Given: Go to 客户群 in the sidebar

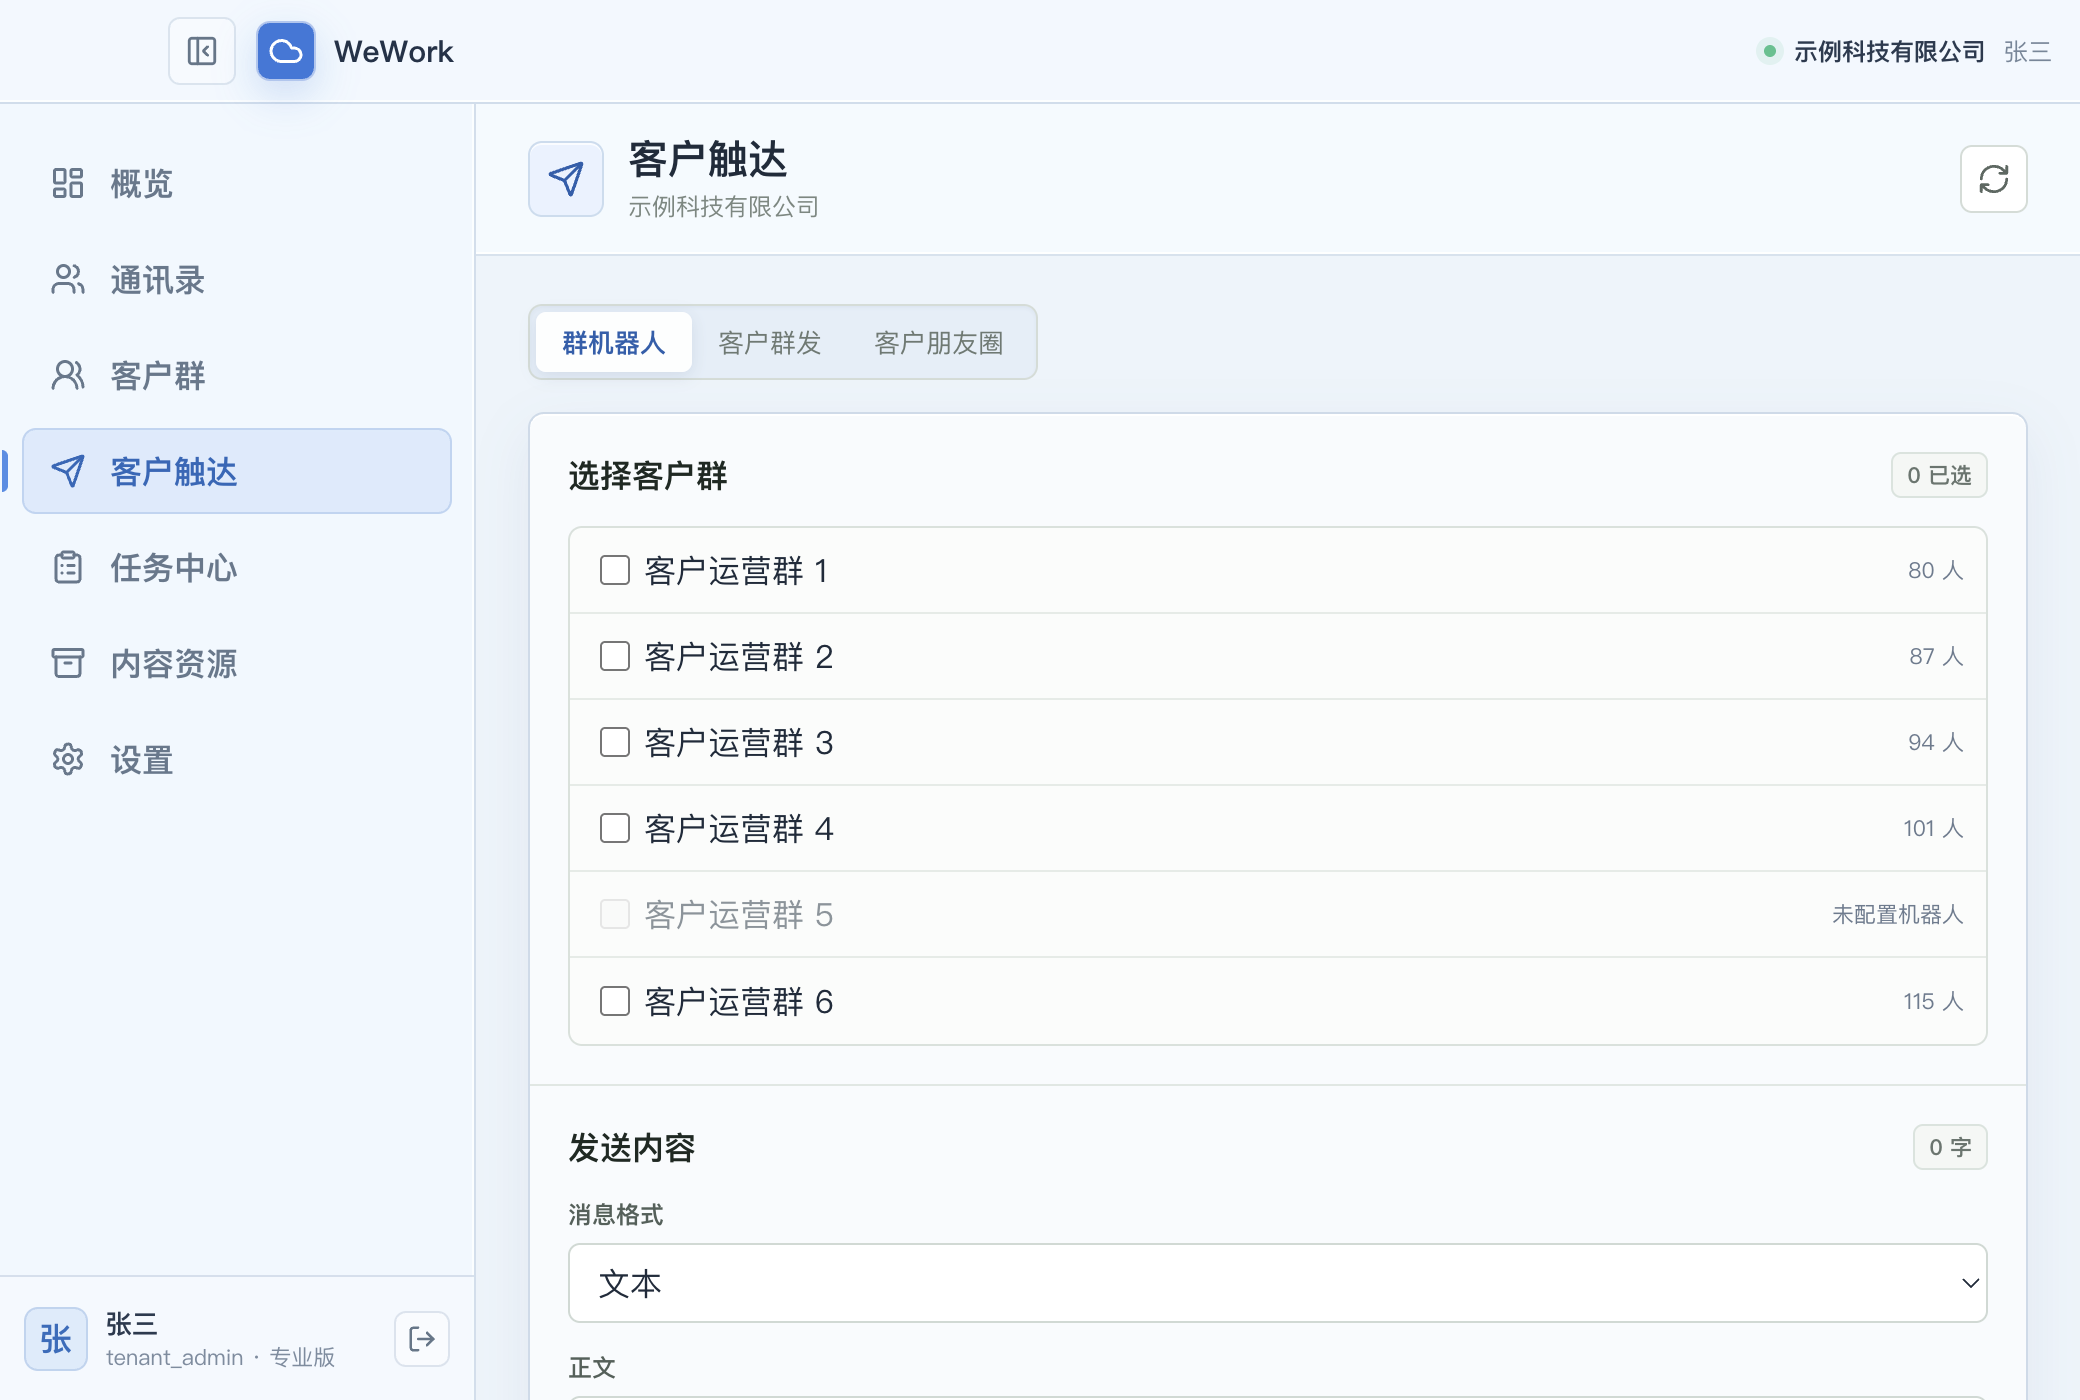Looking at the screenshot, I should pyautogui.click(x=237, y=375).
